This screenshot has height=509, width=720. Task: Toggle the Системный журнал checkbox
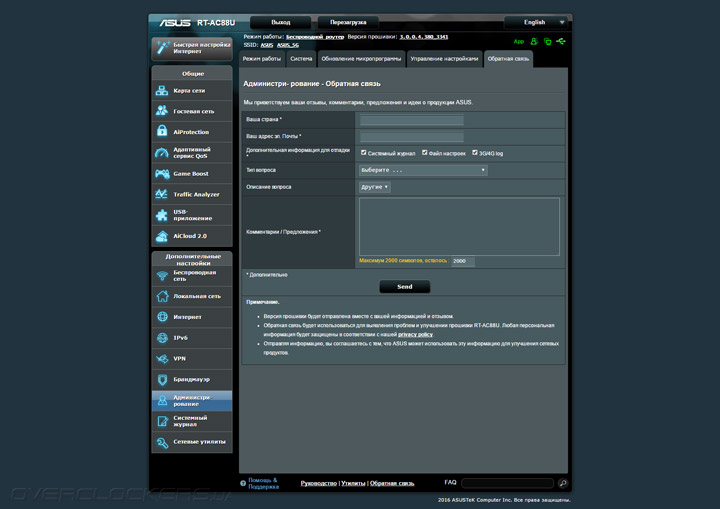pos(364,153)
